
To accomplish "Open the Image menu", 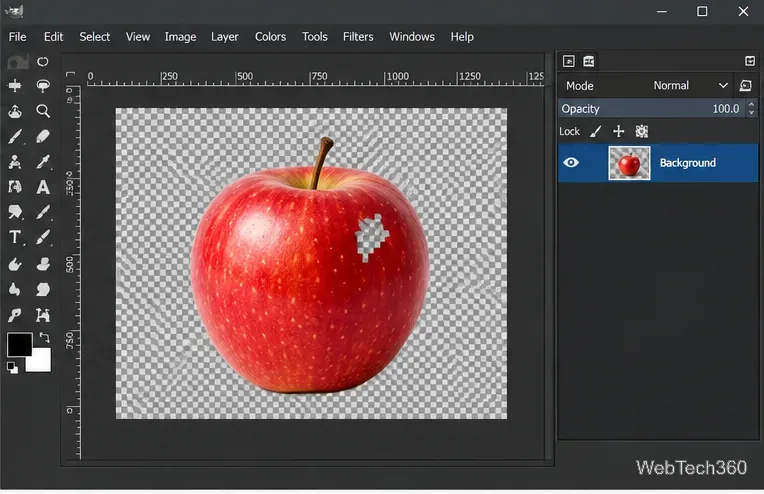I will coord(180,37).
